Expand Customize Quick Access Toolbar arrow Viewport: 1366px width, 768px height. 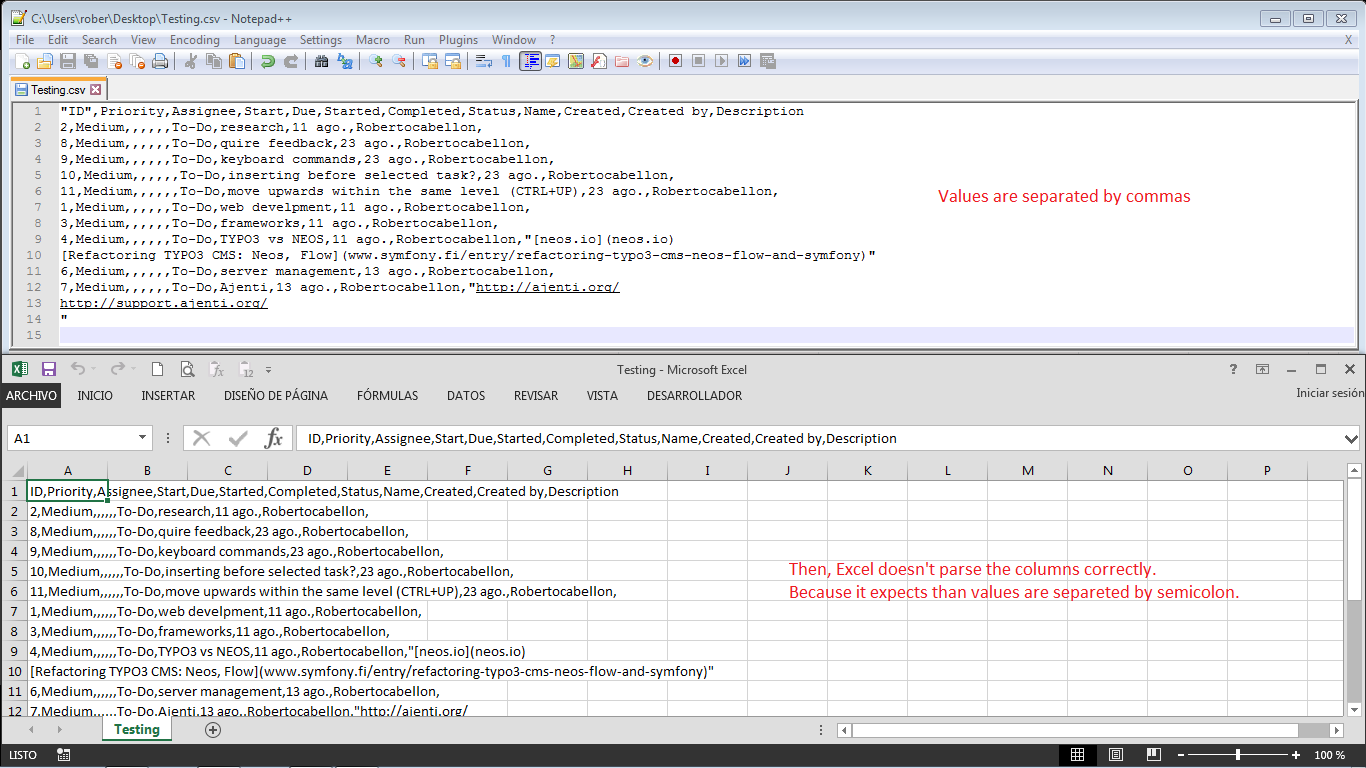point(268,370)
